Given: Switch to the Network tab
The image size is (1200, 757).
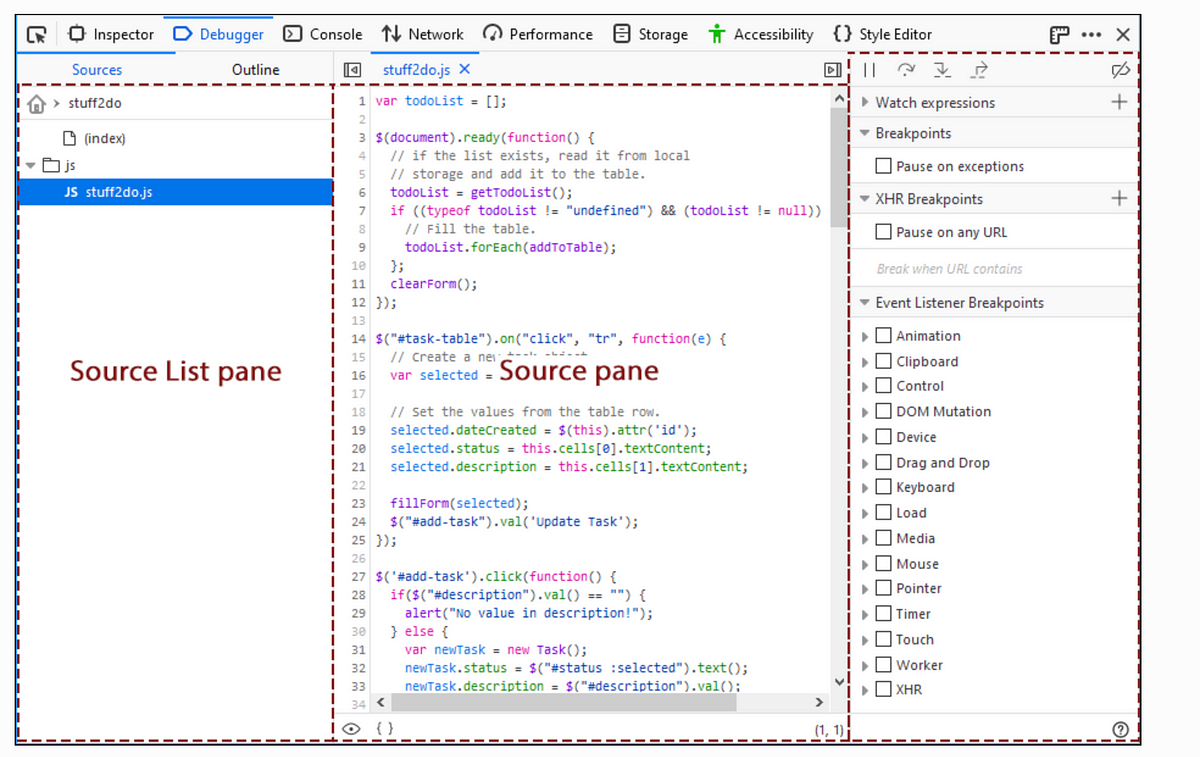Looking at the screenshot, I should pyautogui.click(x=422, y=34).
